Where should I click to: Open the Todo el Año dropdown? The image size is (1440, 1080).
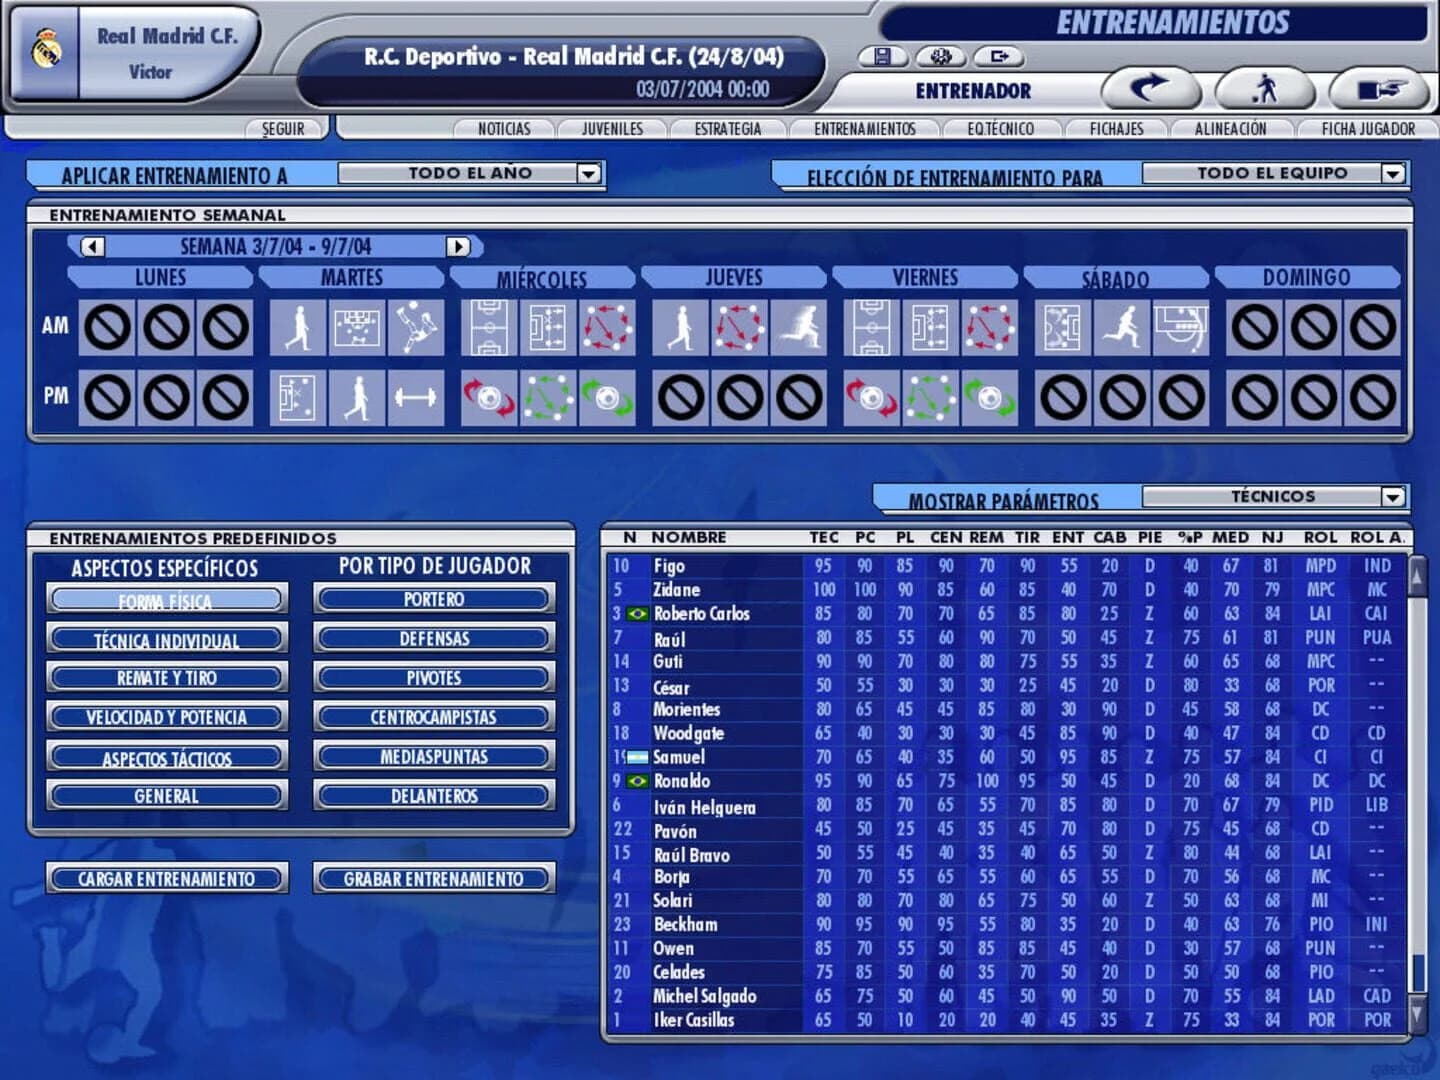tap(588, 172)
